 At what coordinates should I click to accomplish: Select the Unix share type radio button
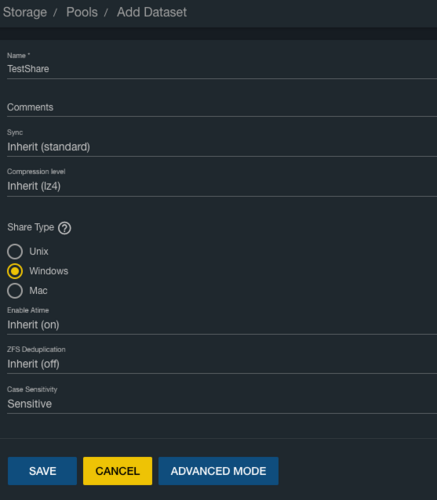pyautogui.click(x=15, y=252)
